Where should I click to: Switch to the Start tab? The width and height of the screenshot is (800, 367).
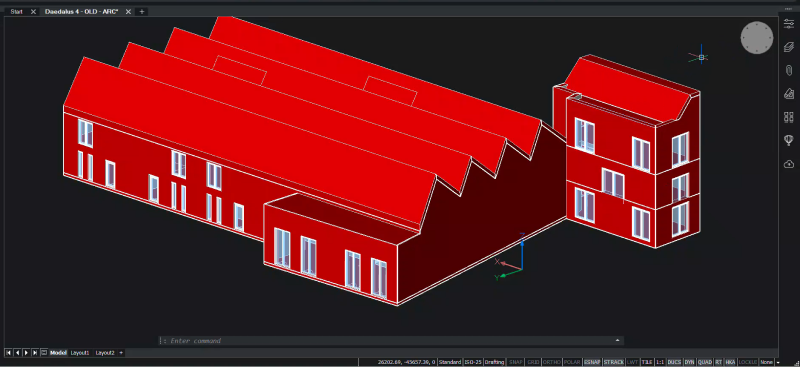pyautogui.click(x=16, y=11)
